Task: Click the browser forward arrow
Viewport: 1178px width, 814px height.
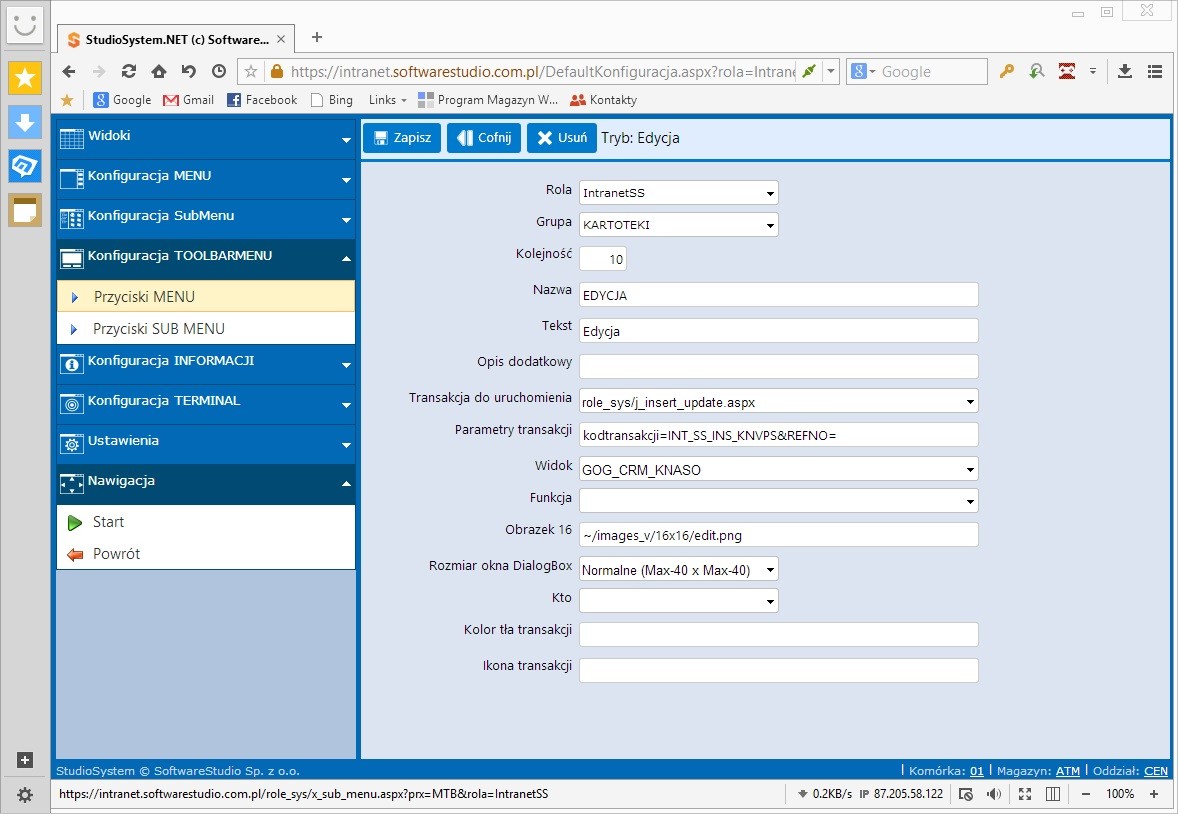Action: 99,71
